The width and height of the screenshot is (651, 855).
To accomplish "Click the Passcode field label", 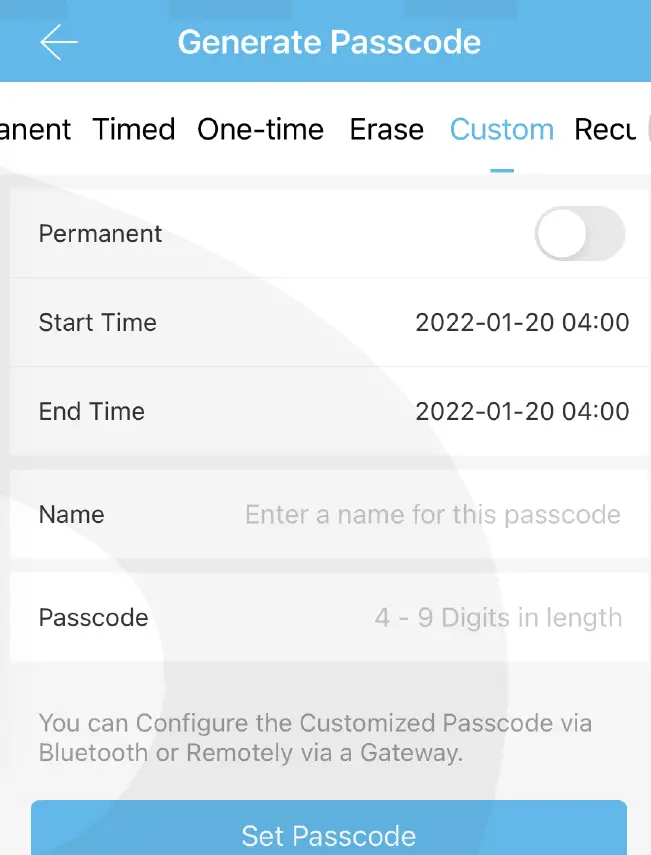I will point(93,618).
